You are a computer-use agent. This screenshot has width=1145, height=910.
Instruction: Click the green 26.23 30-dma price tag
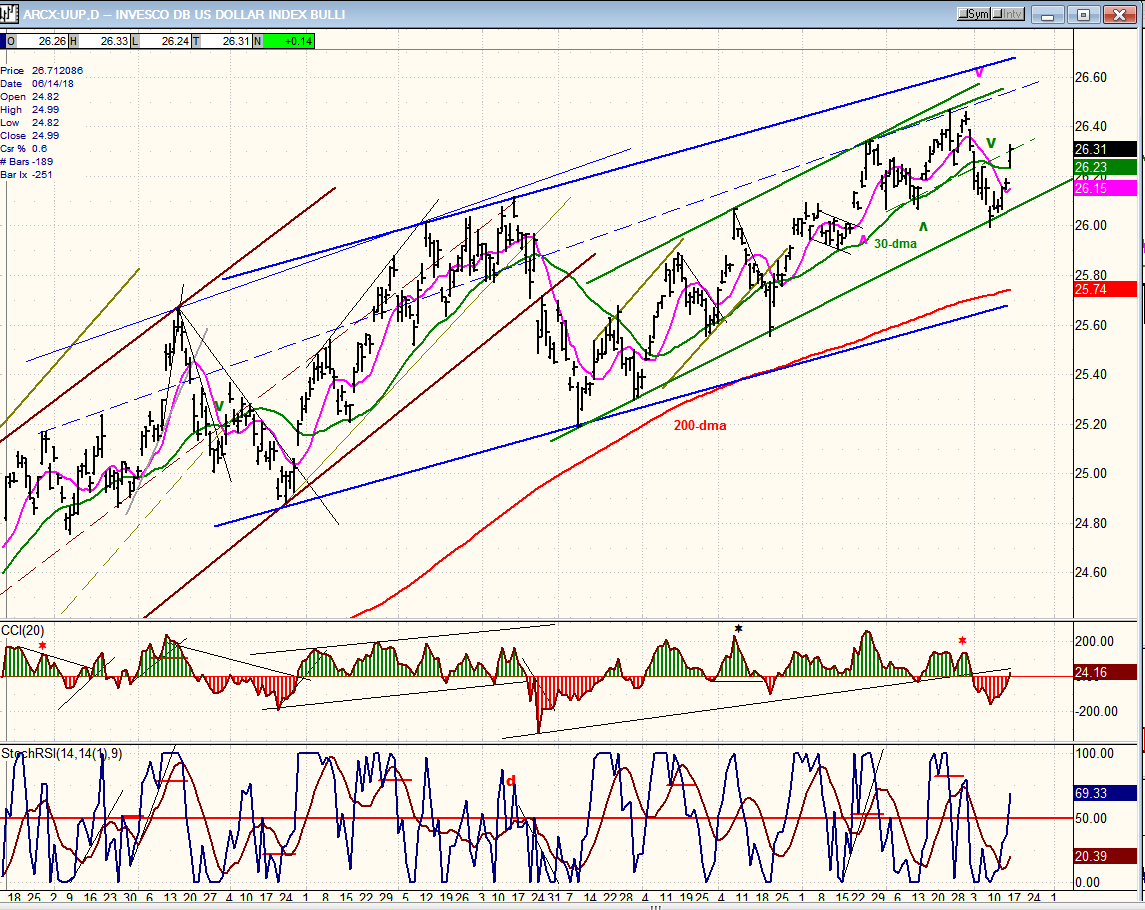coord(1105,167)
